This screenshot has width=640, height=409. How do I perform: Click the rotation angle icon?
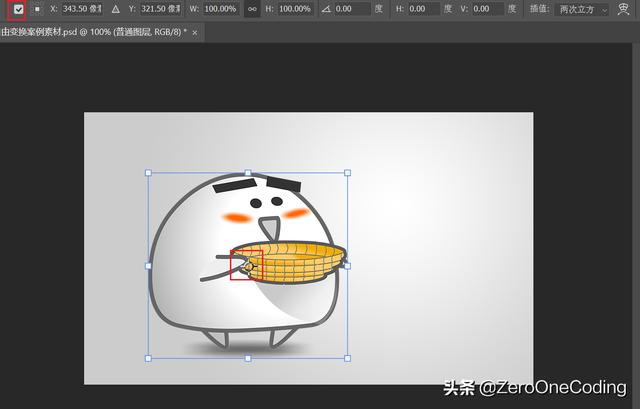(x=326, y=9)
